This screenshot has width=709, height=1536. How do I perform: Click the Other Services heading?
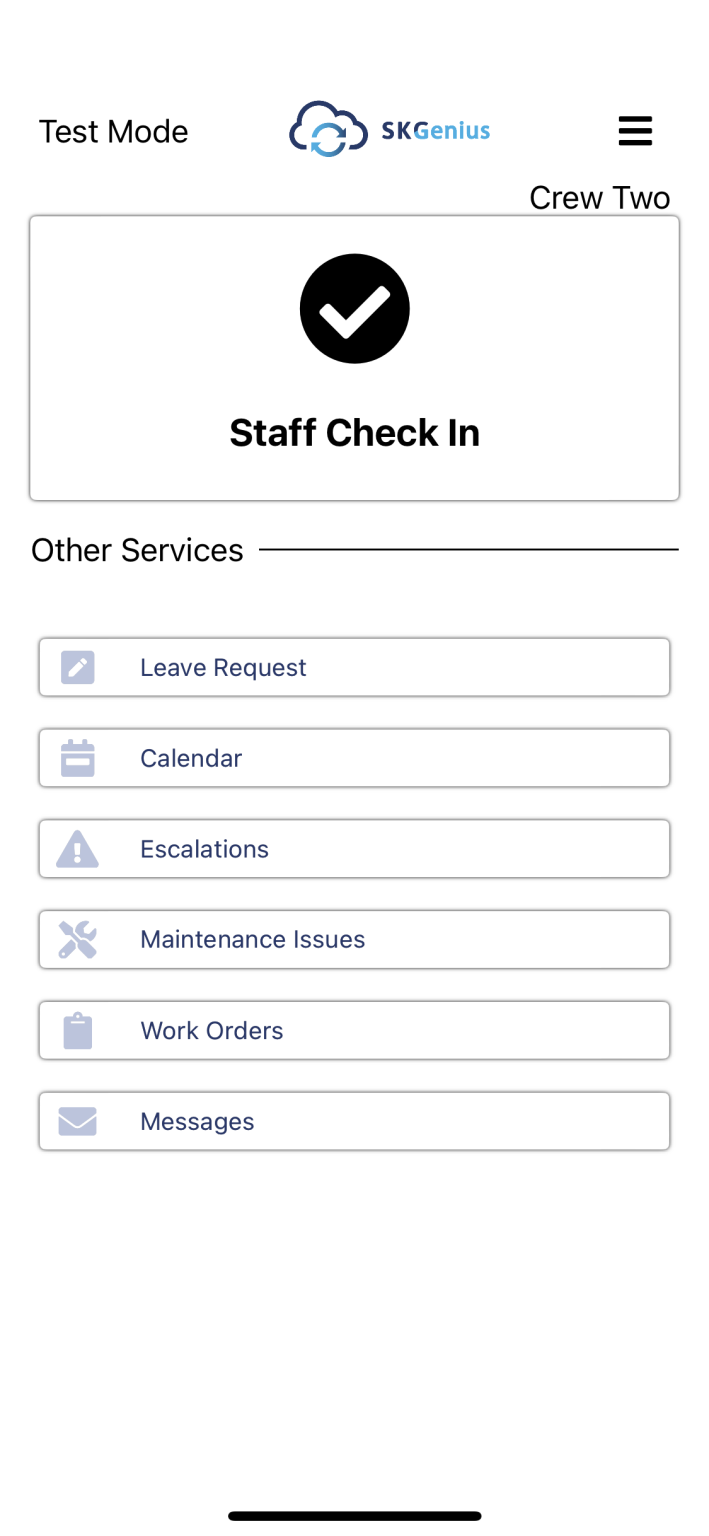point(137,550)
